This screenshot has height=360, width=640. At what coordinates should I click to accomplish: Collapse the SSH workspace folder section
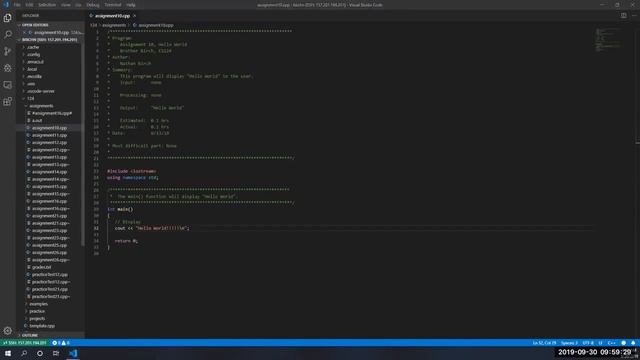click(x=49, y=40)
